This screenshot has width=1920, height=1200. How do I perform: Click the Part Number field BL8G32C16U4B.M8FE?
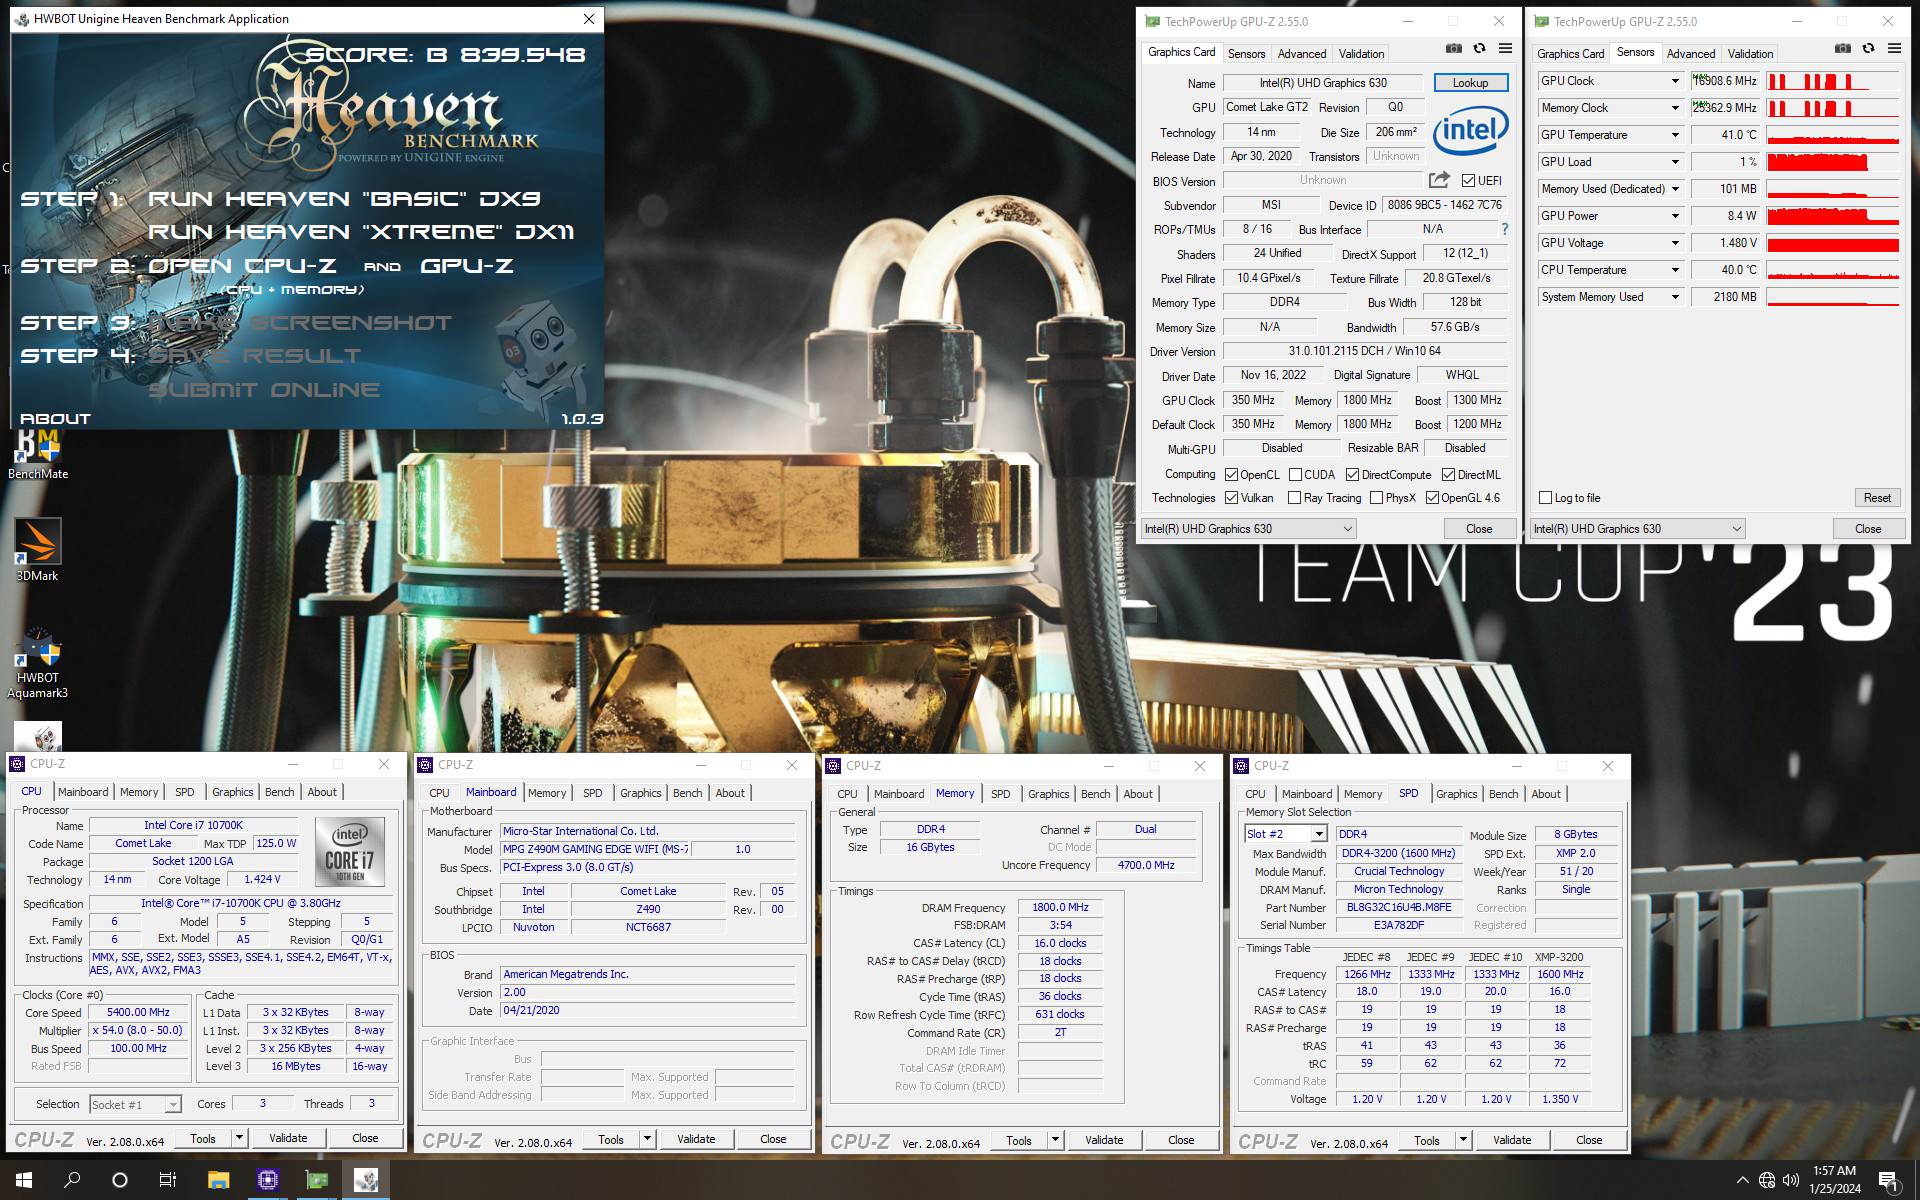(1398, 907)
